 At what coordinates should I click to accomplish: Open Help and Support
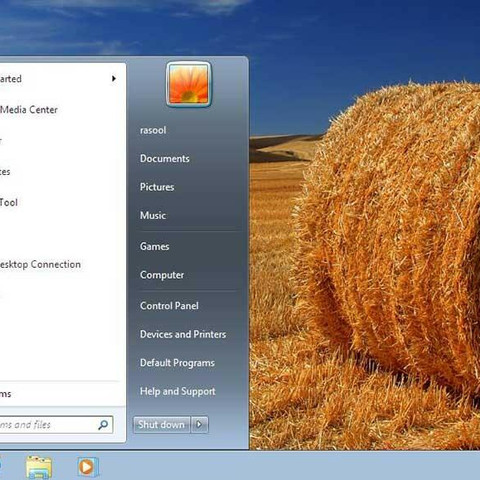coord(178,391)
